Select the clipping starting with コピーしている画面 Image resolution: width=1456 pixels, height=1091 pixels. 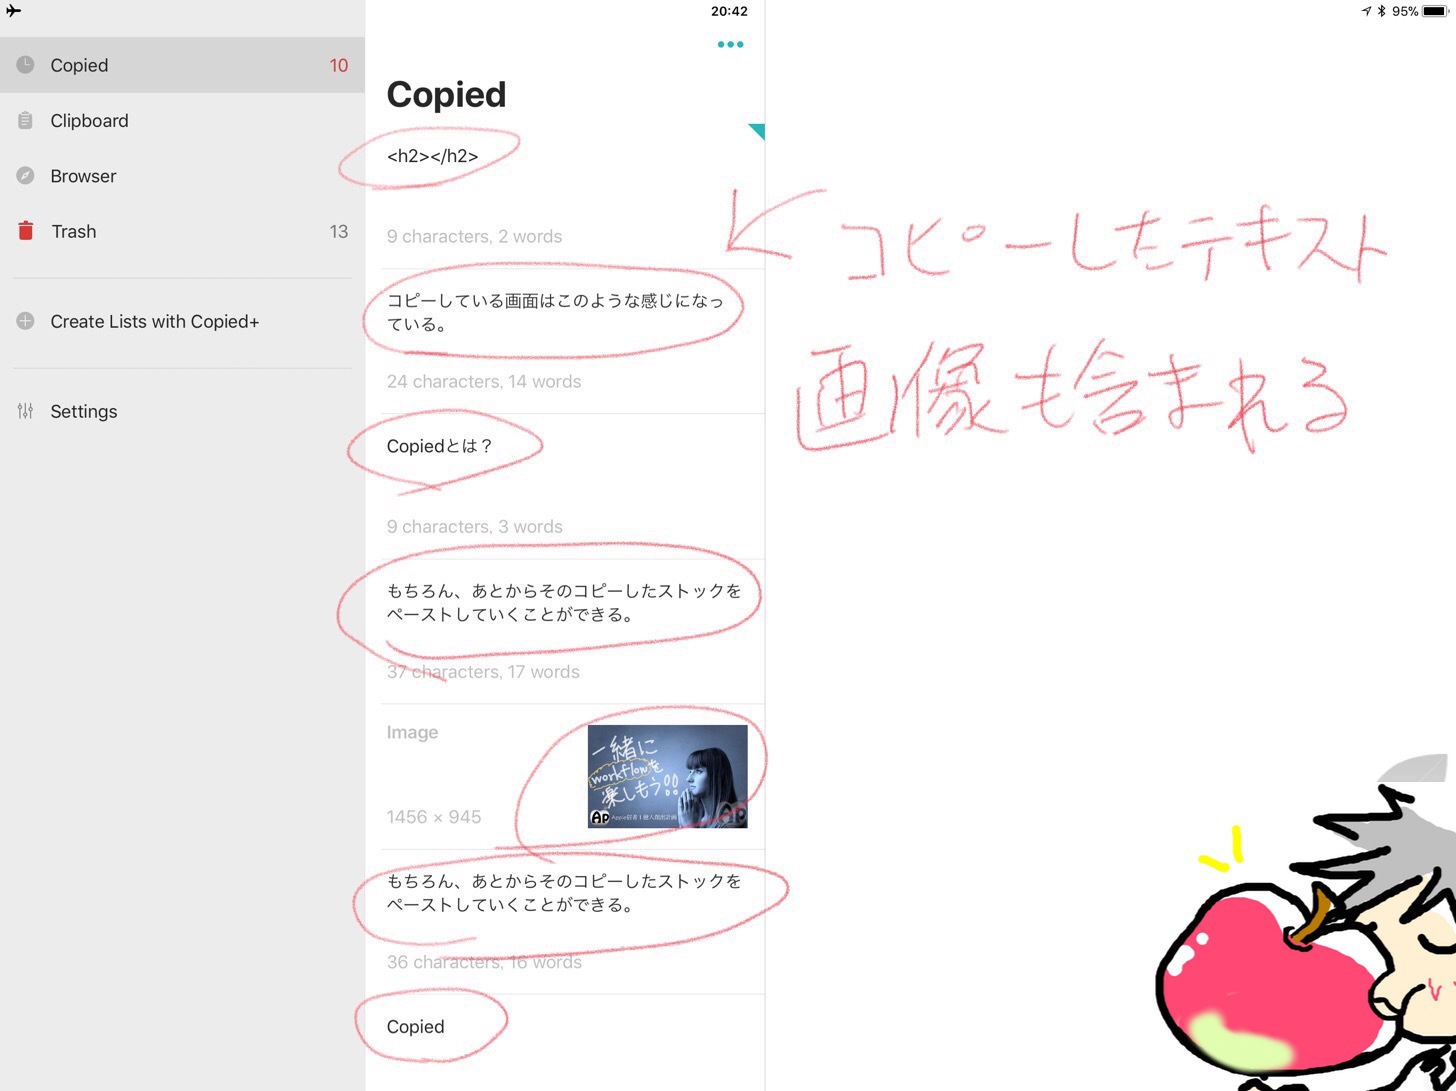tap(555, 312)
